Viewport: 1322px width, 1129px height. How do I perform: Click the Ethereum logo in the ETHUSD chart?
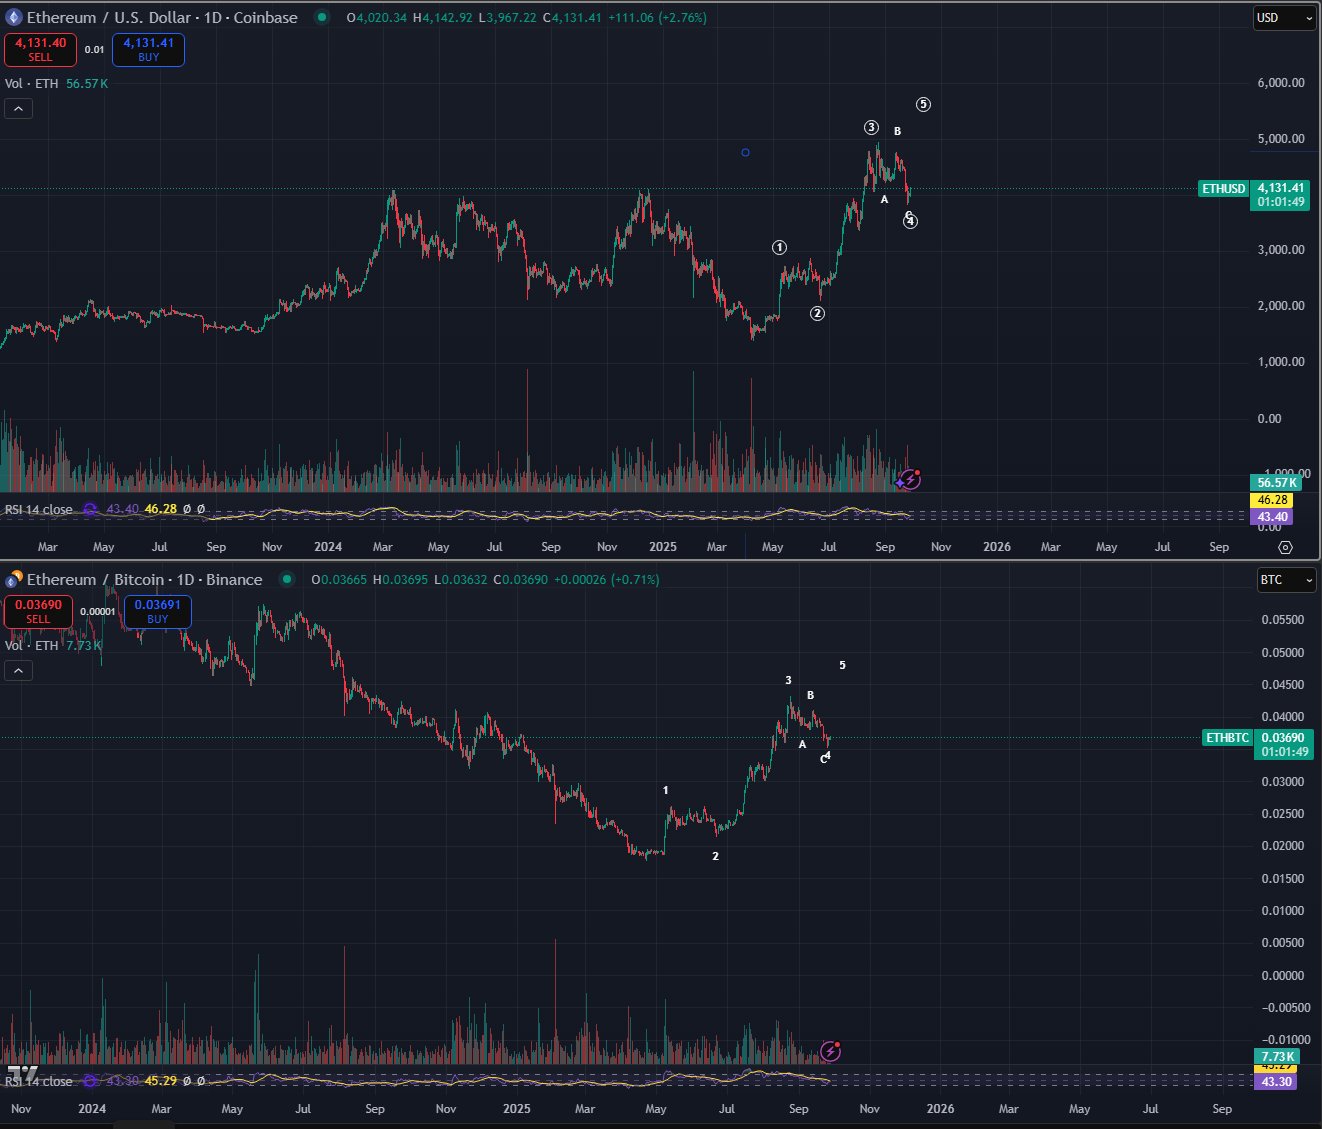coord(14,17)
